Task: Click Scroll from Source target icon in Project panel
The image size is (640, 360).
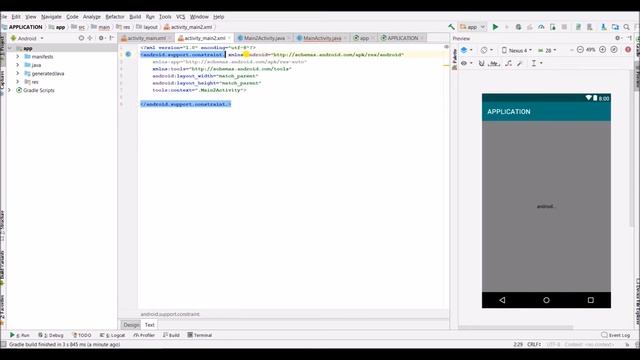Action: click(81, 38)
